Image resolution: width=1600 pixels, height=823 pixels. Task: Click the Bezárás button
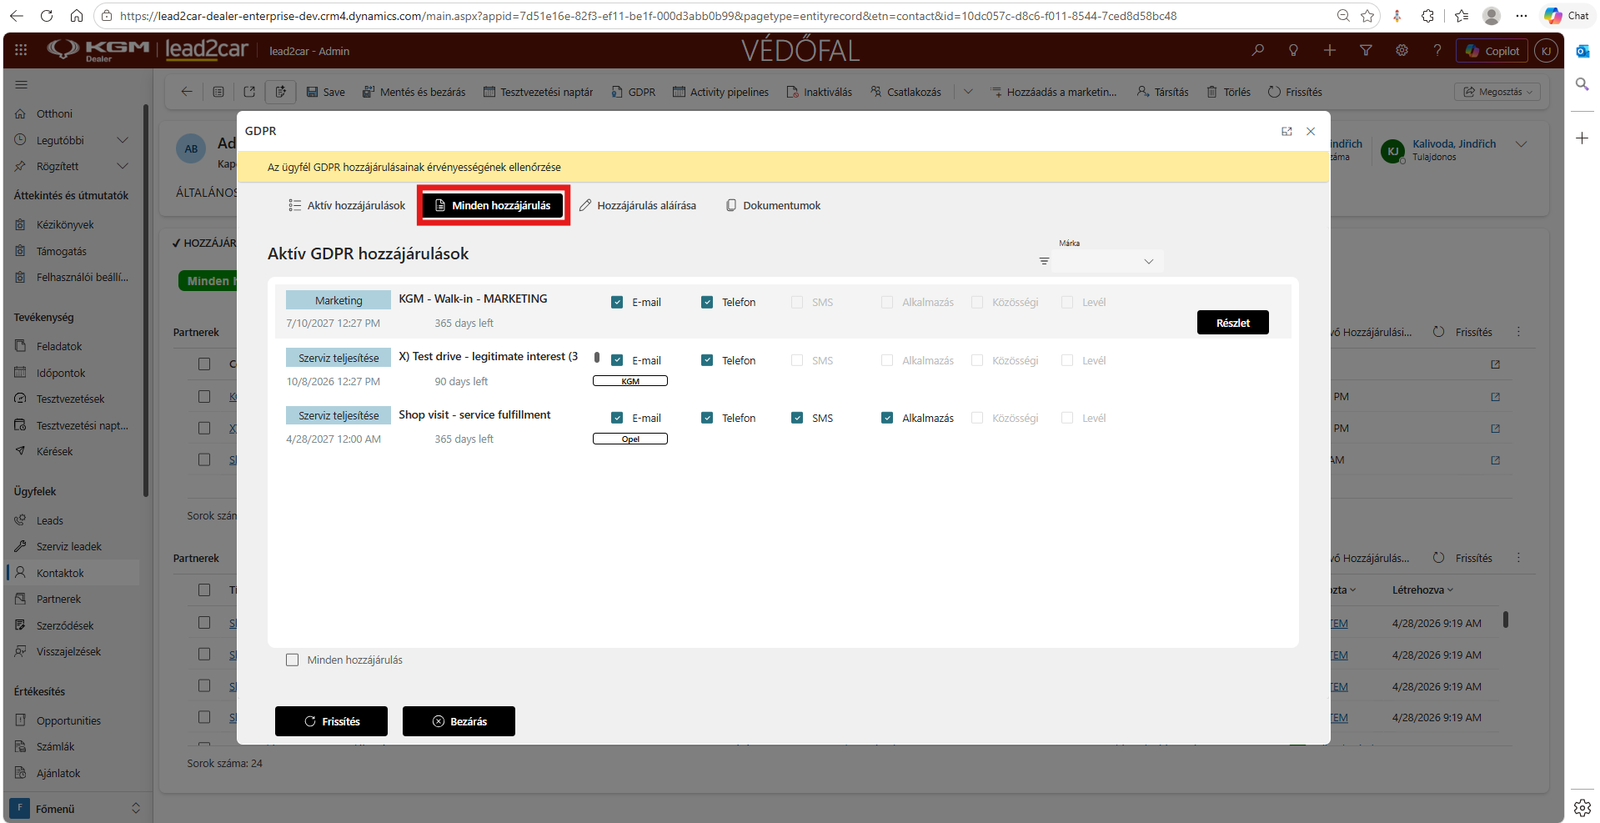(459, 721)
